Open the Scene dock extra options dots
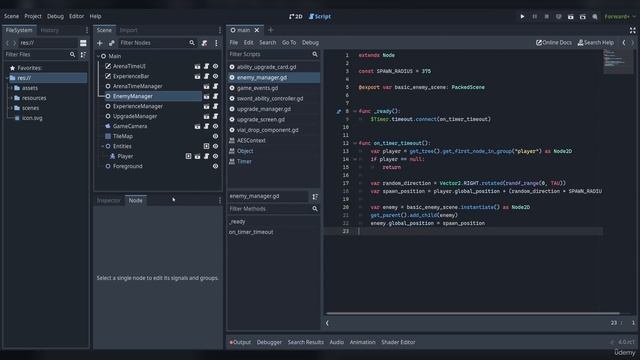 click(216, 43)
